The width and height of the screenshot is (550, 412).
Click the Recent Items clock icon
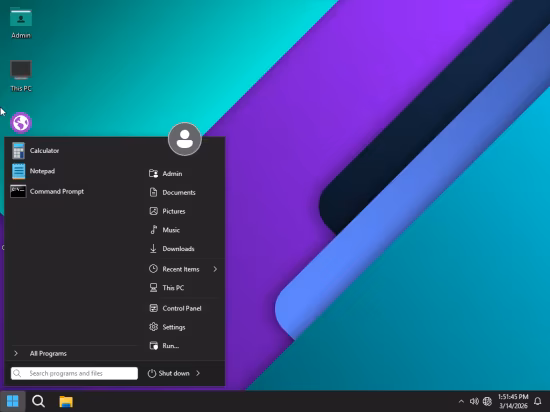coord(153,269)
